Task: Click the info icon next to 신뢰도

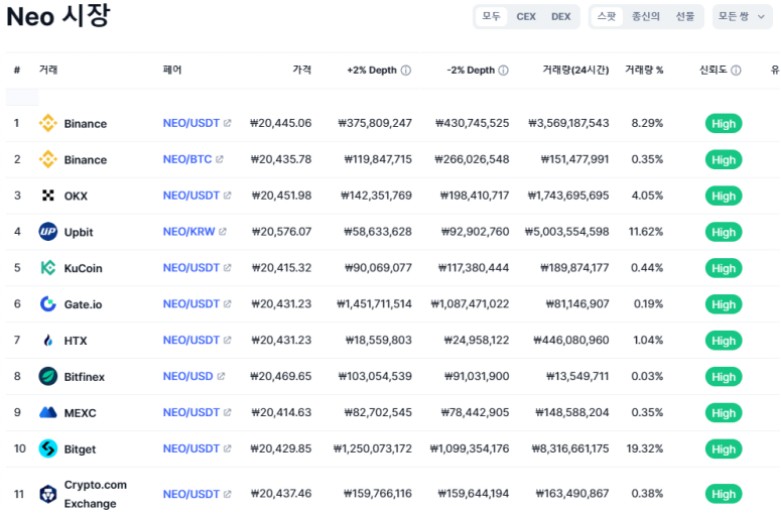Action: [736, 70]
